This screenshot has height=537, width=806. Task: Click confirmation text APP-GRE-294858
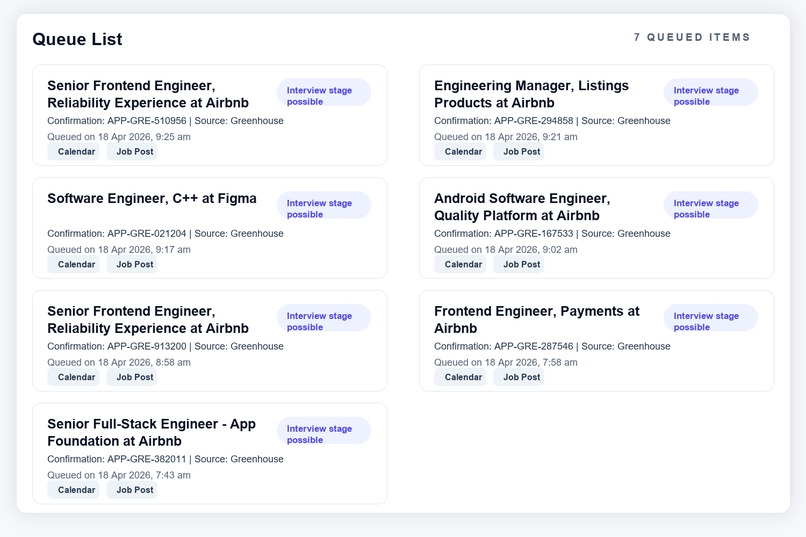click(x=534, y=121)
